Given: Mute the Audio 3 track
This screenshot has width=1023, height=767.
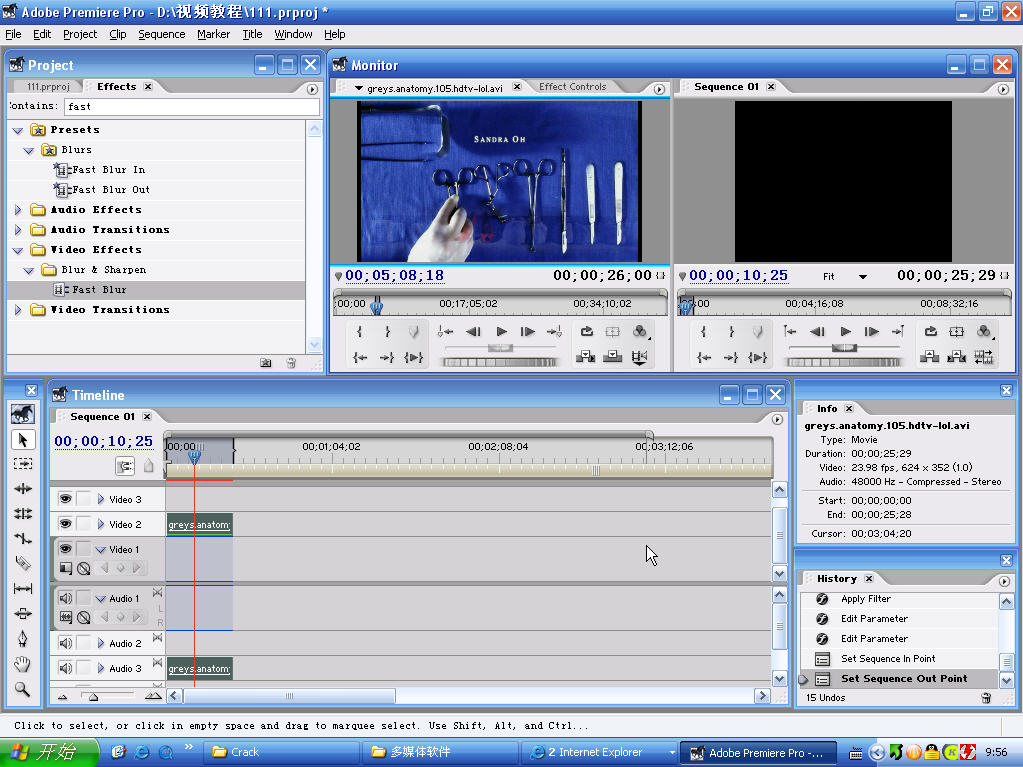Looking at the screenshot, I should [65, 668].
